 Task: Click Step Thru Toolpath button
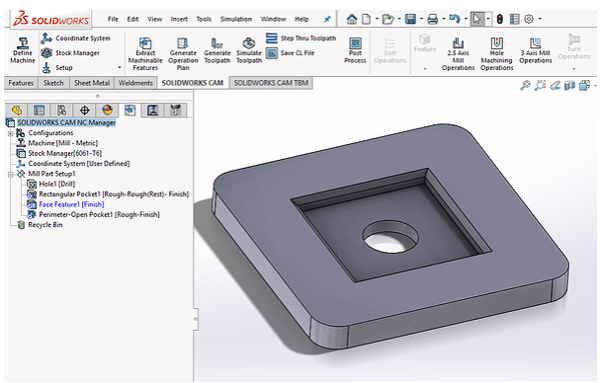pyautogui.click(x=301, y=38)
